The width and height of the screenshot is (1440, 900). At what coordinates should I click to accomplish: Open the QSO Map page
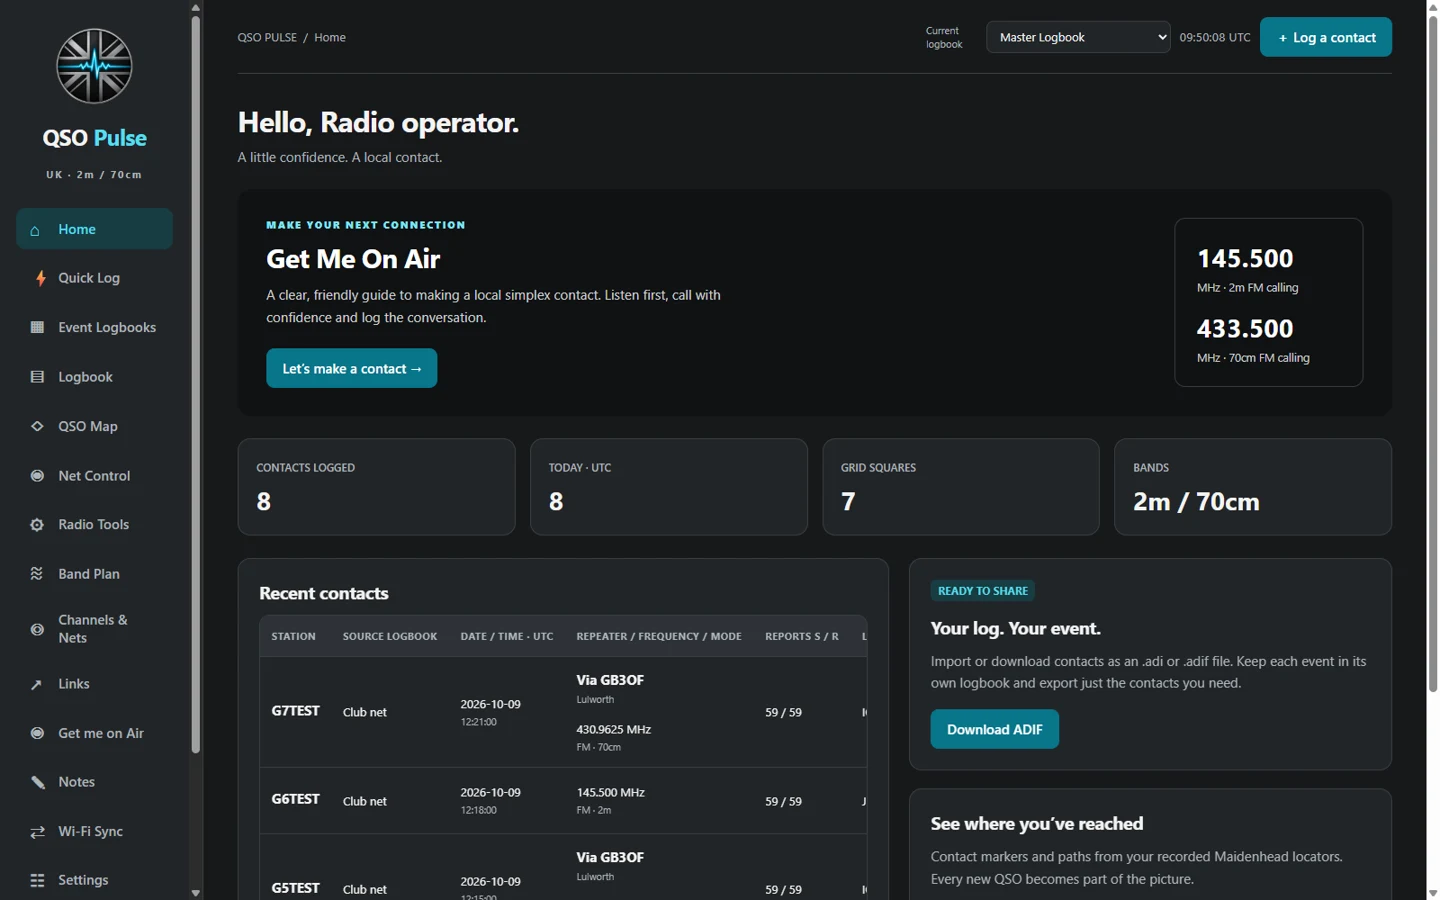94,426
